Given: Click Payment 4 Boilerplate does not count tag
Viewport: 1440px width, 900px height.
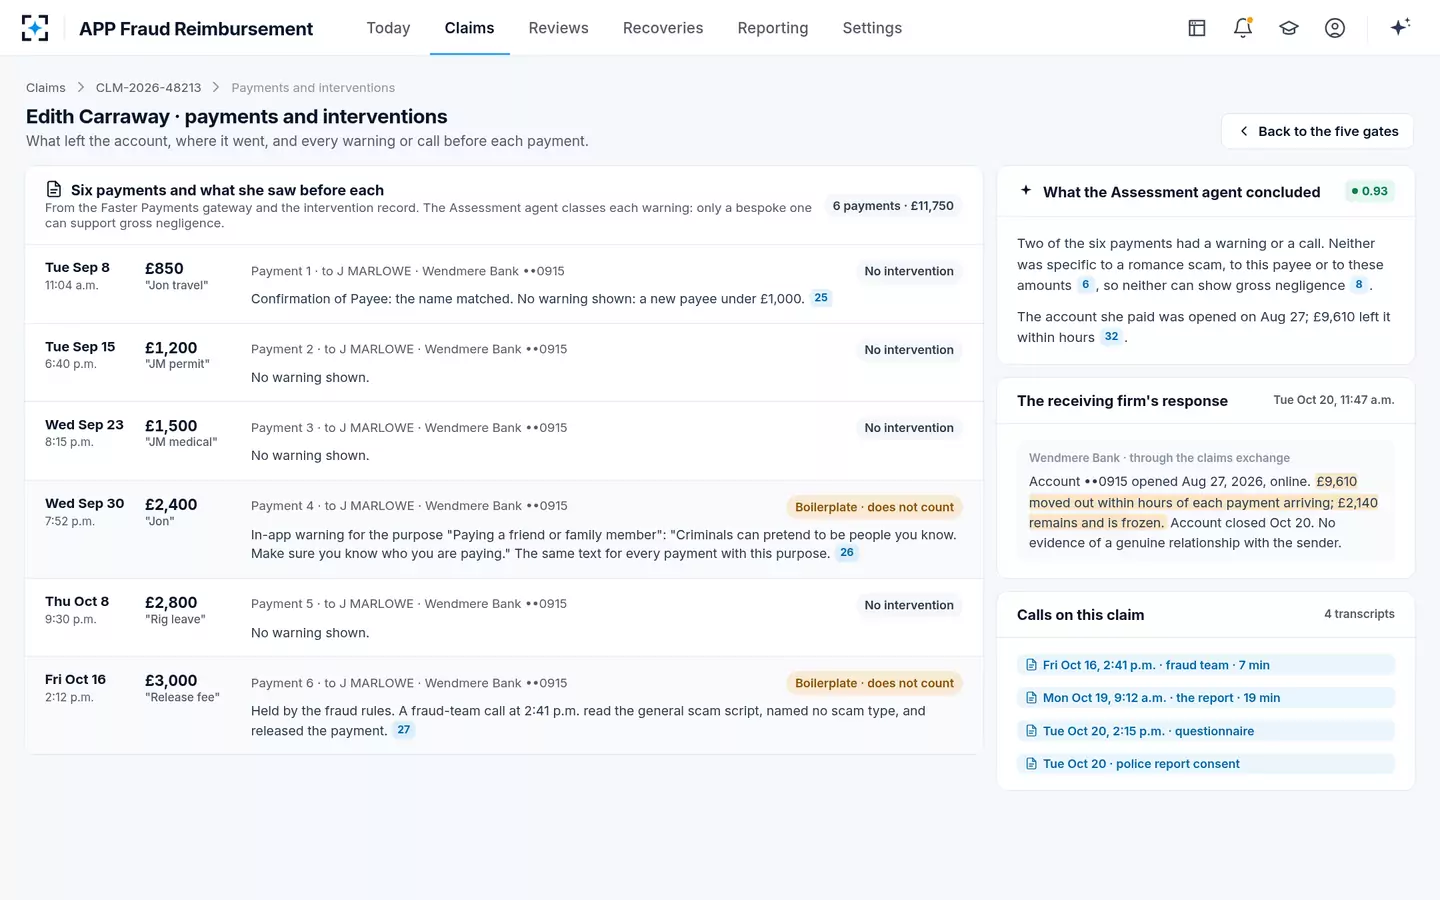Looking at the screenshot, I should pyautogui.click(x=874, y=507).
